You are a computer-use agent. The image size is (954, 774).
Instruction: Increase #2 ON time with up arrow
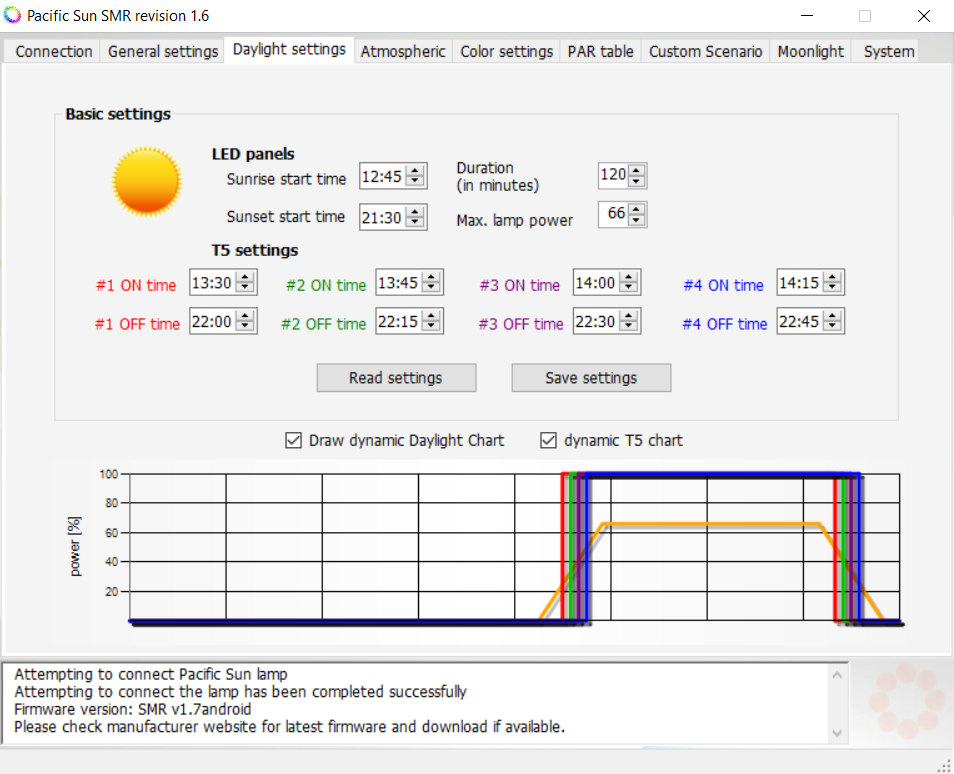431,277
